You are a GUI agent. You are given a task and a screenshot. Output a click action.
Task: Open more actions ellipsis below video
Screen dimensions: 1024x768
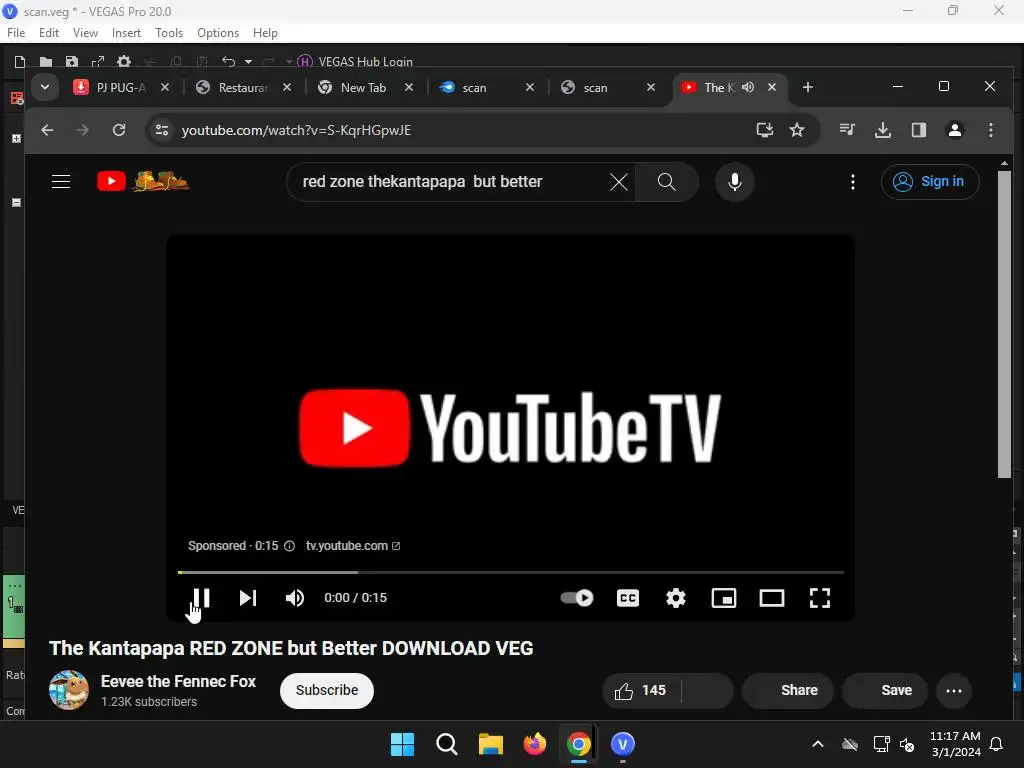[x=953, y=690]
